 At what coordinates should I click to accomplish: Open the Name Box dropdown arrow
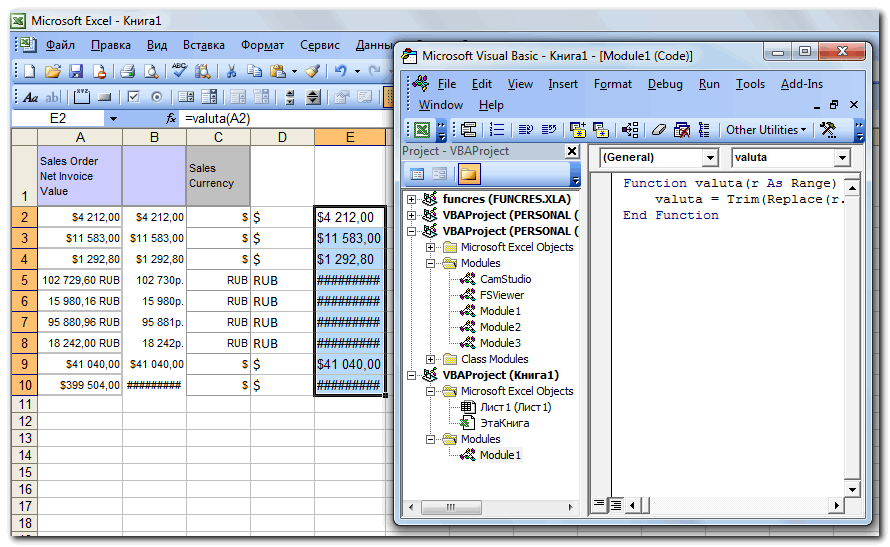[x=114, y=119]
